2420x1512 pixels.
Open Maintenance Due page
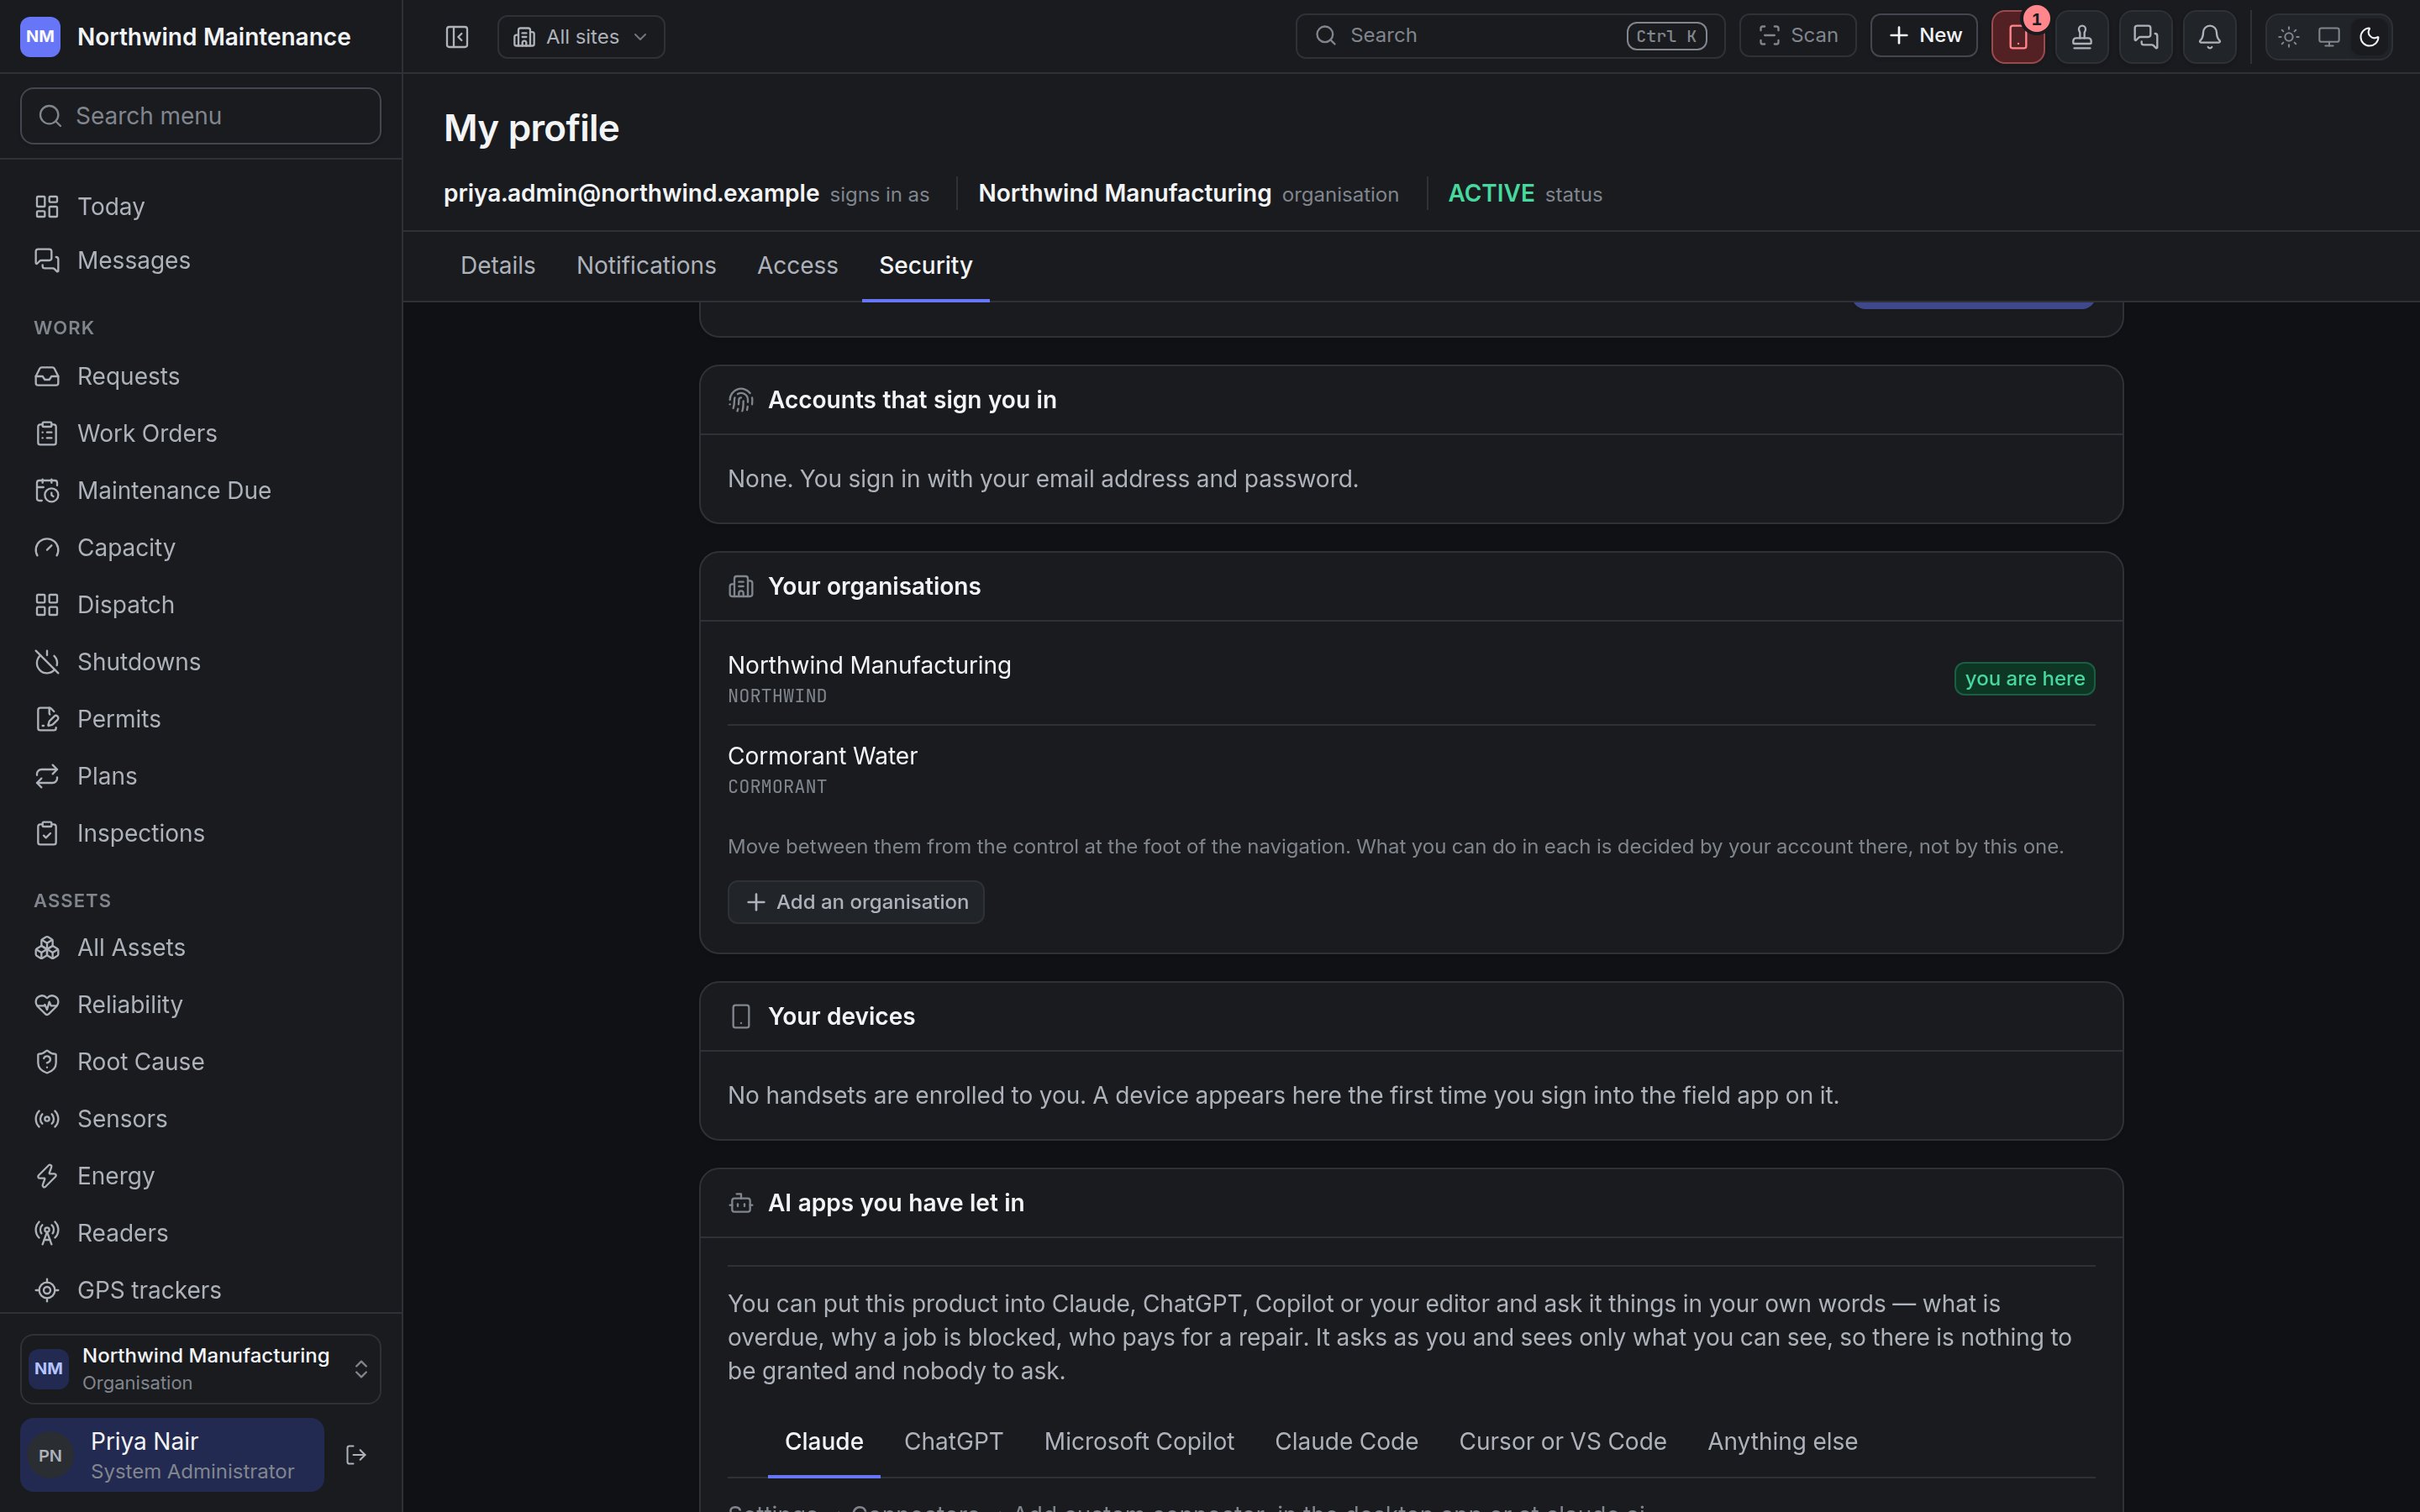(x=200, y=490)
